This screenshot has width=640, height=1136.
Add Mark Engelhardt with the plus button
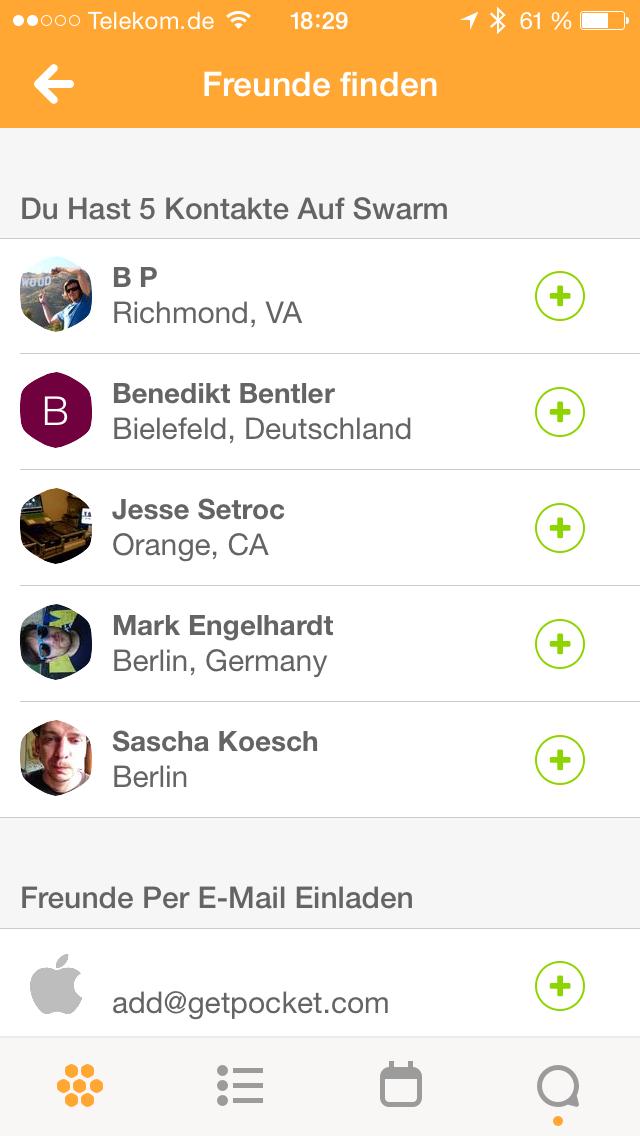(x=560, y=643)
